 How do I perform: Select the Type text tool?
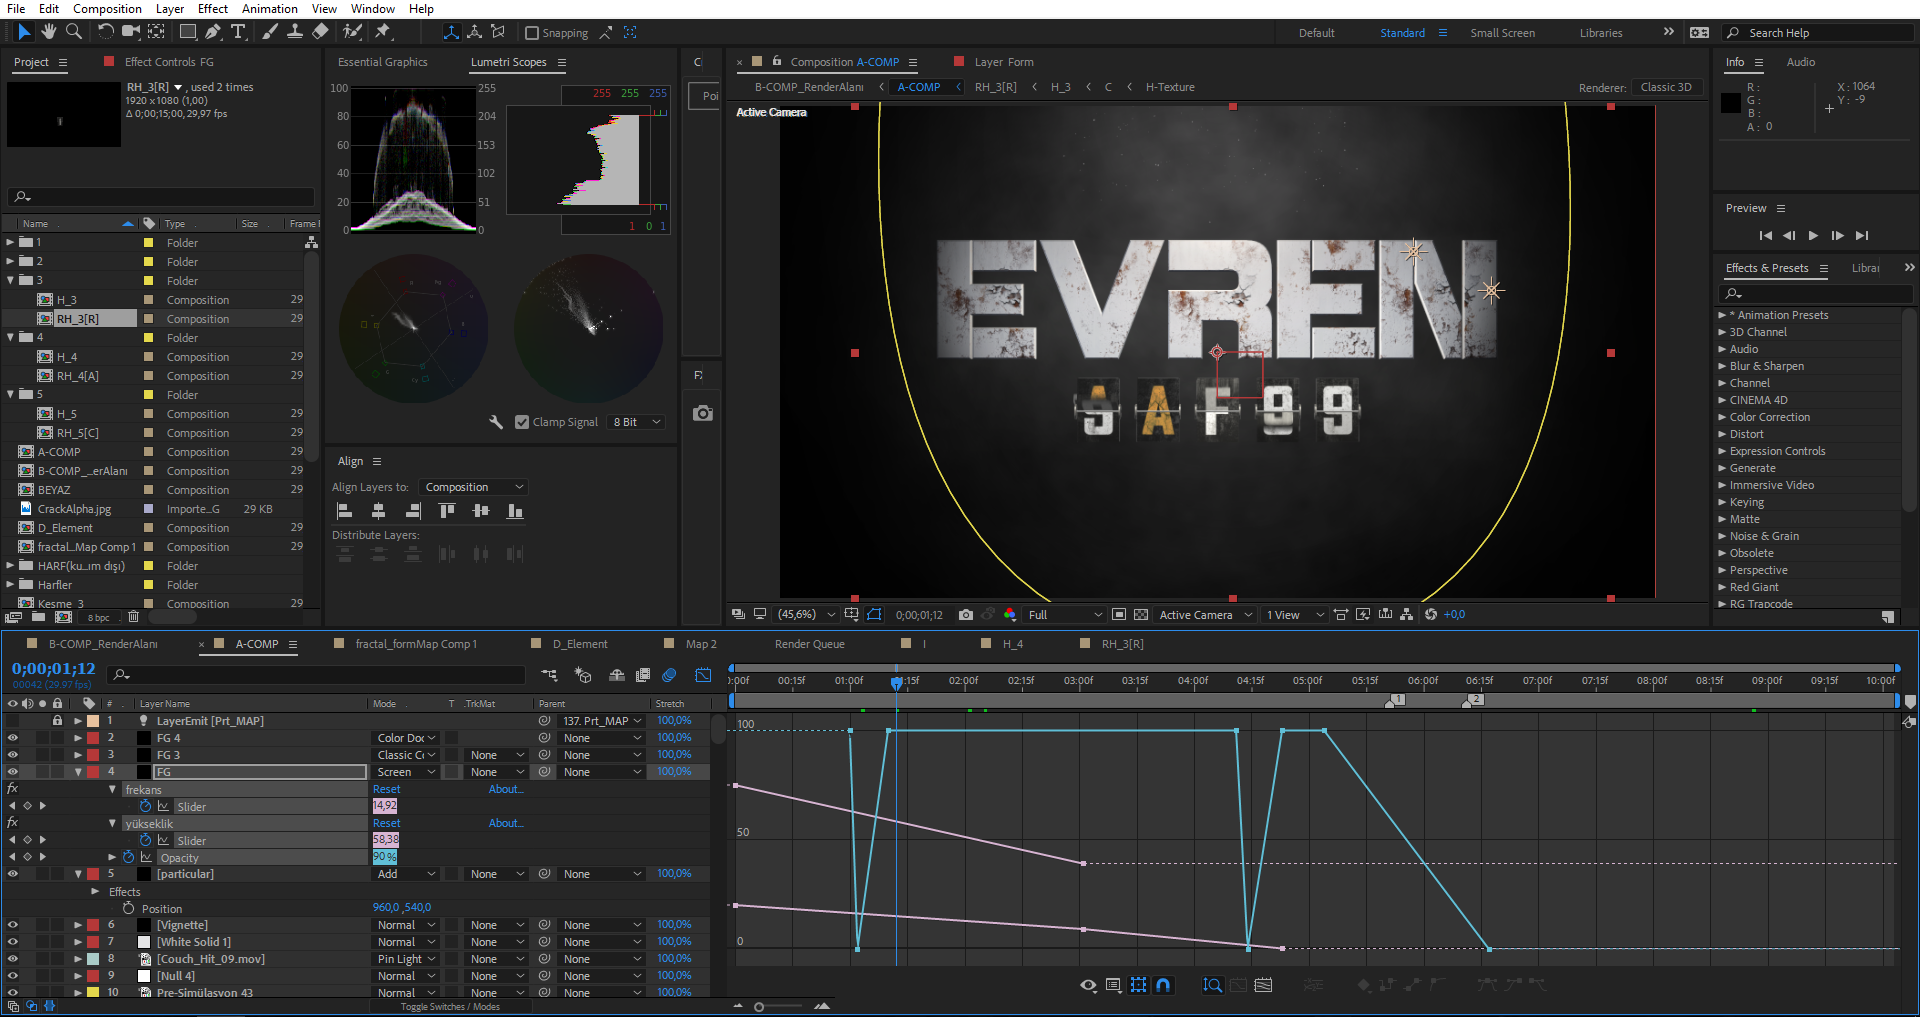click(x=238, y=32)
